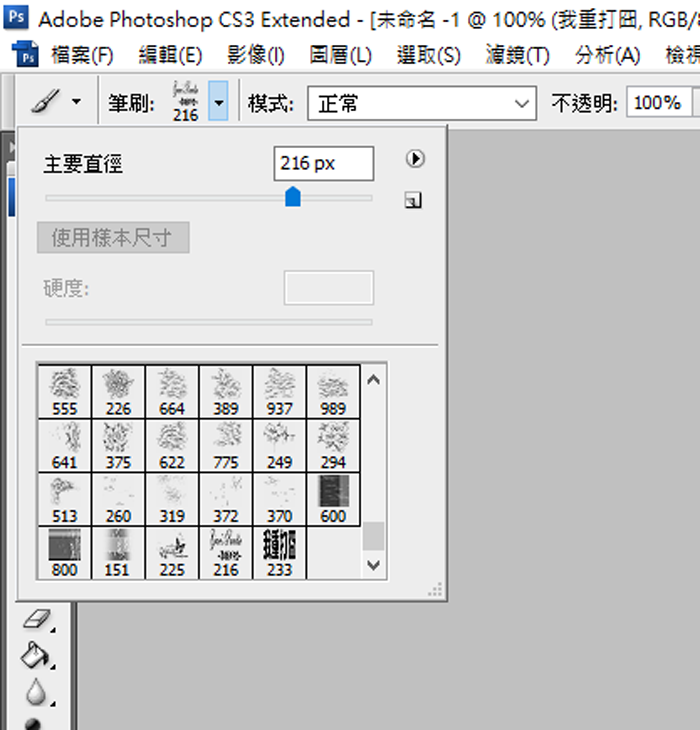The width and height of the screenshot is (700, 730).
Task: Open the 分析(A) menu
Action: point(607,55)
